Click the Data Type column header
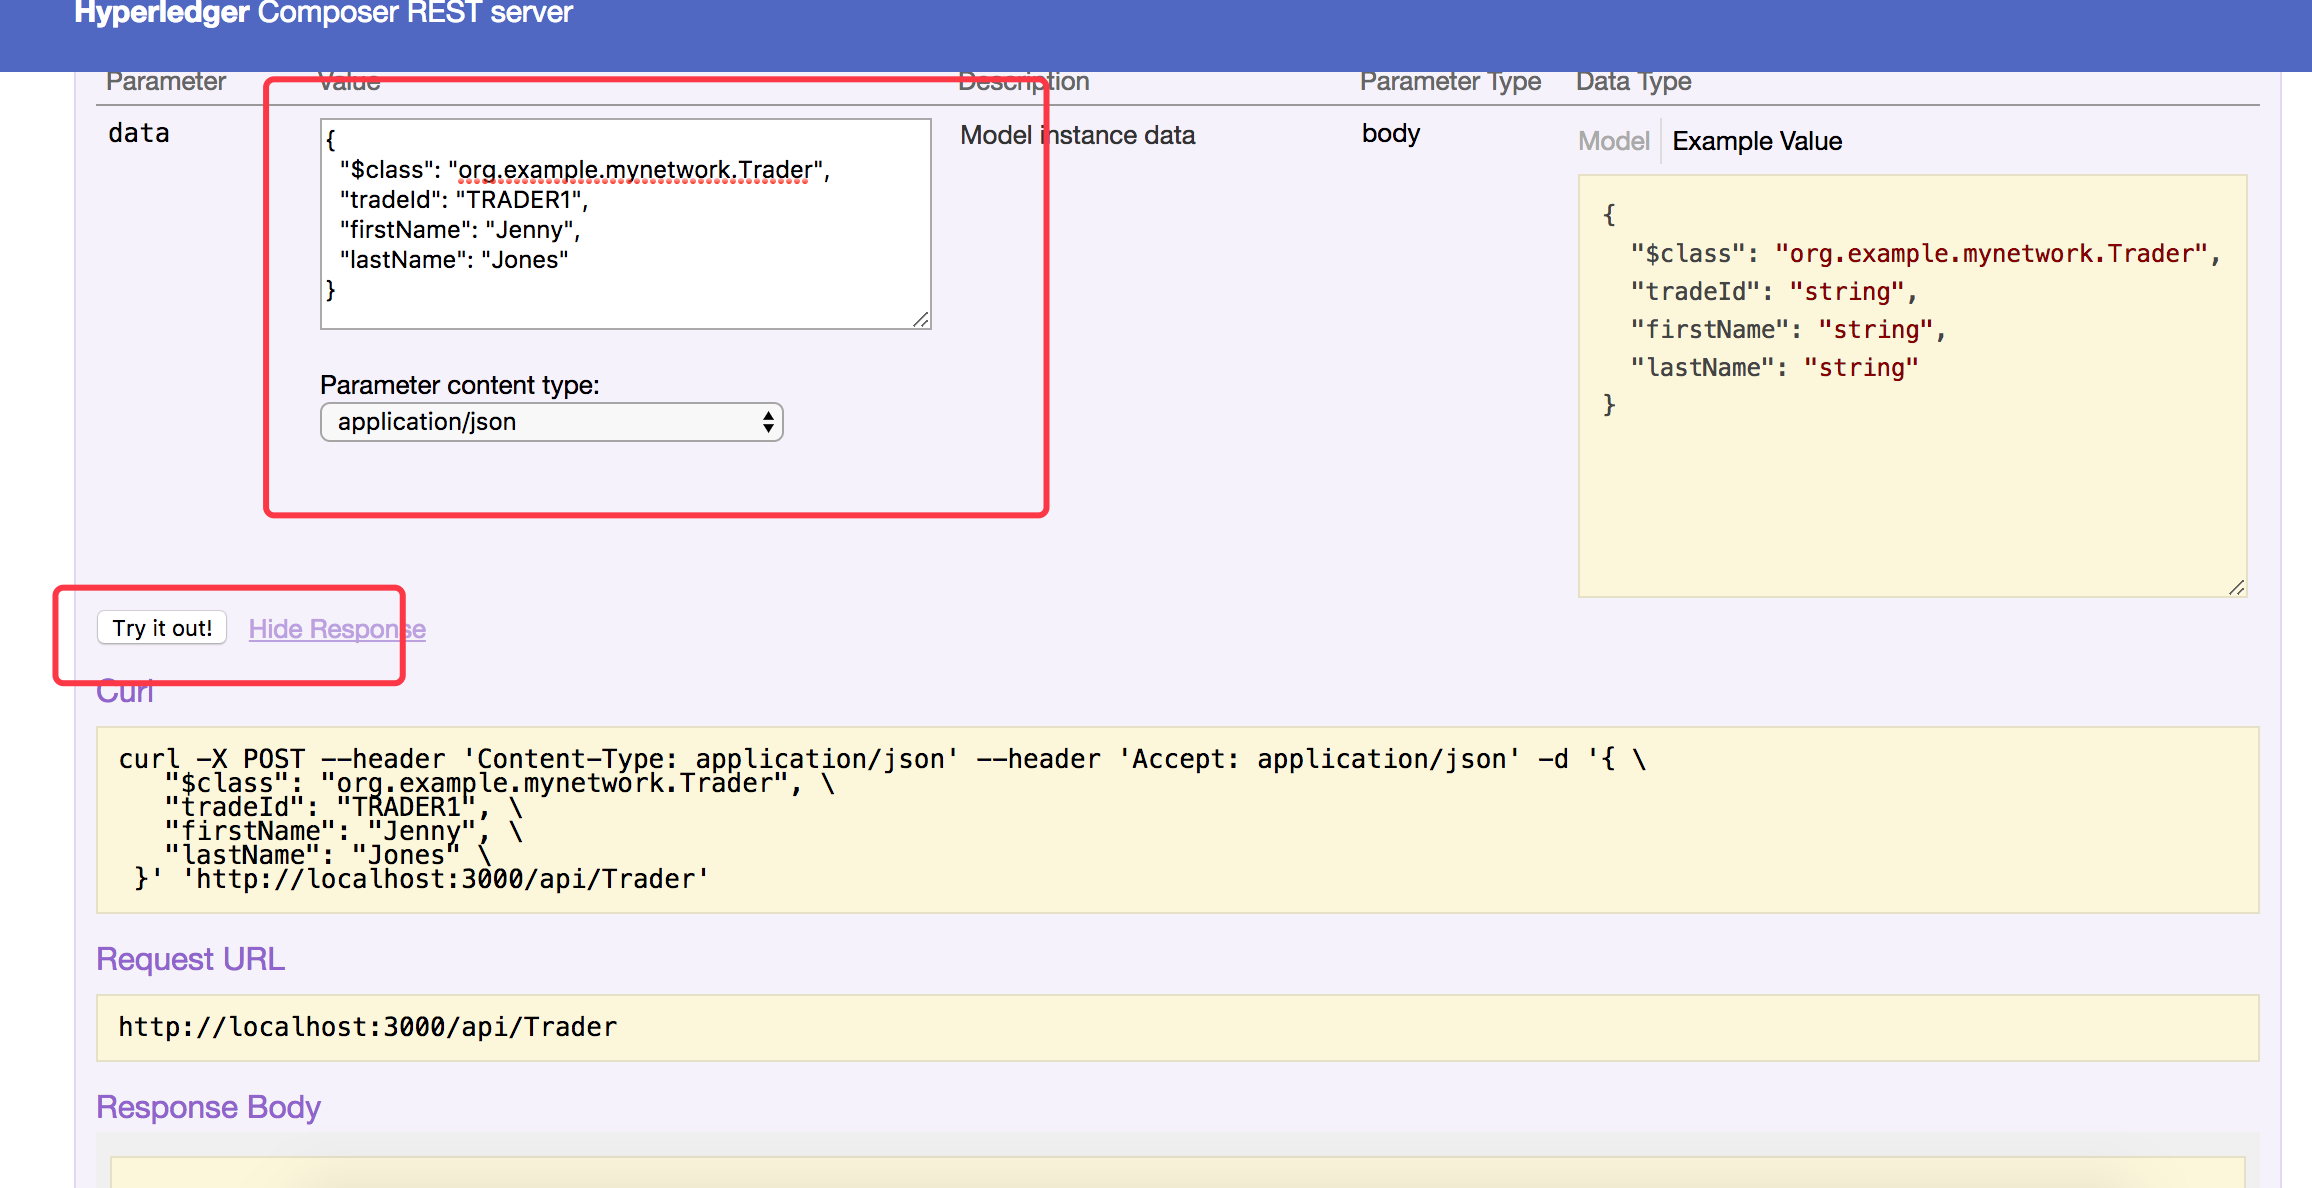 pos(1634,82)
